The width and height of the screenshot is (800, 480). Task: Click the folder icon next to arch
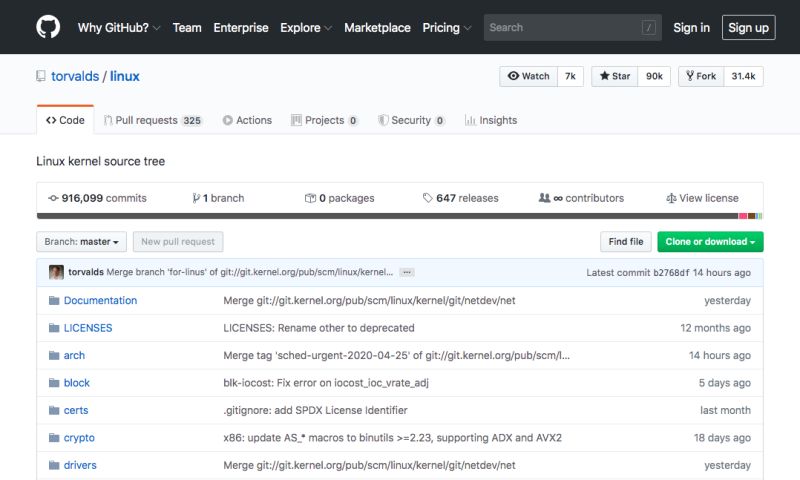click(54, 356)
